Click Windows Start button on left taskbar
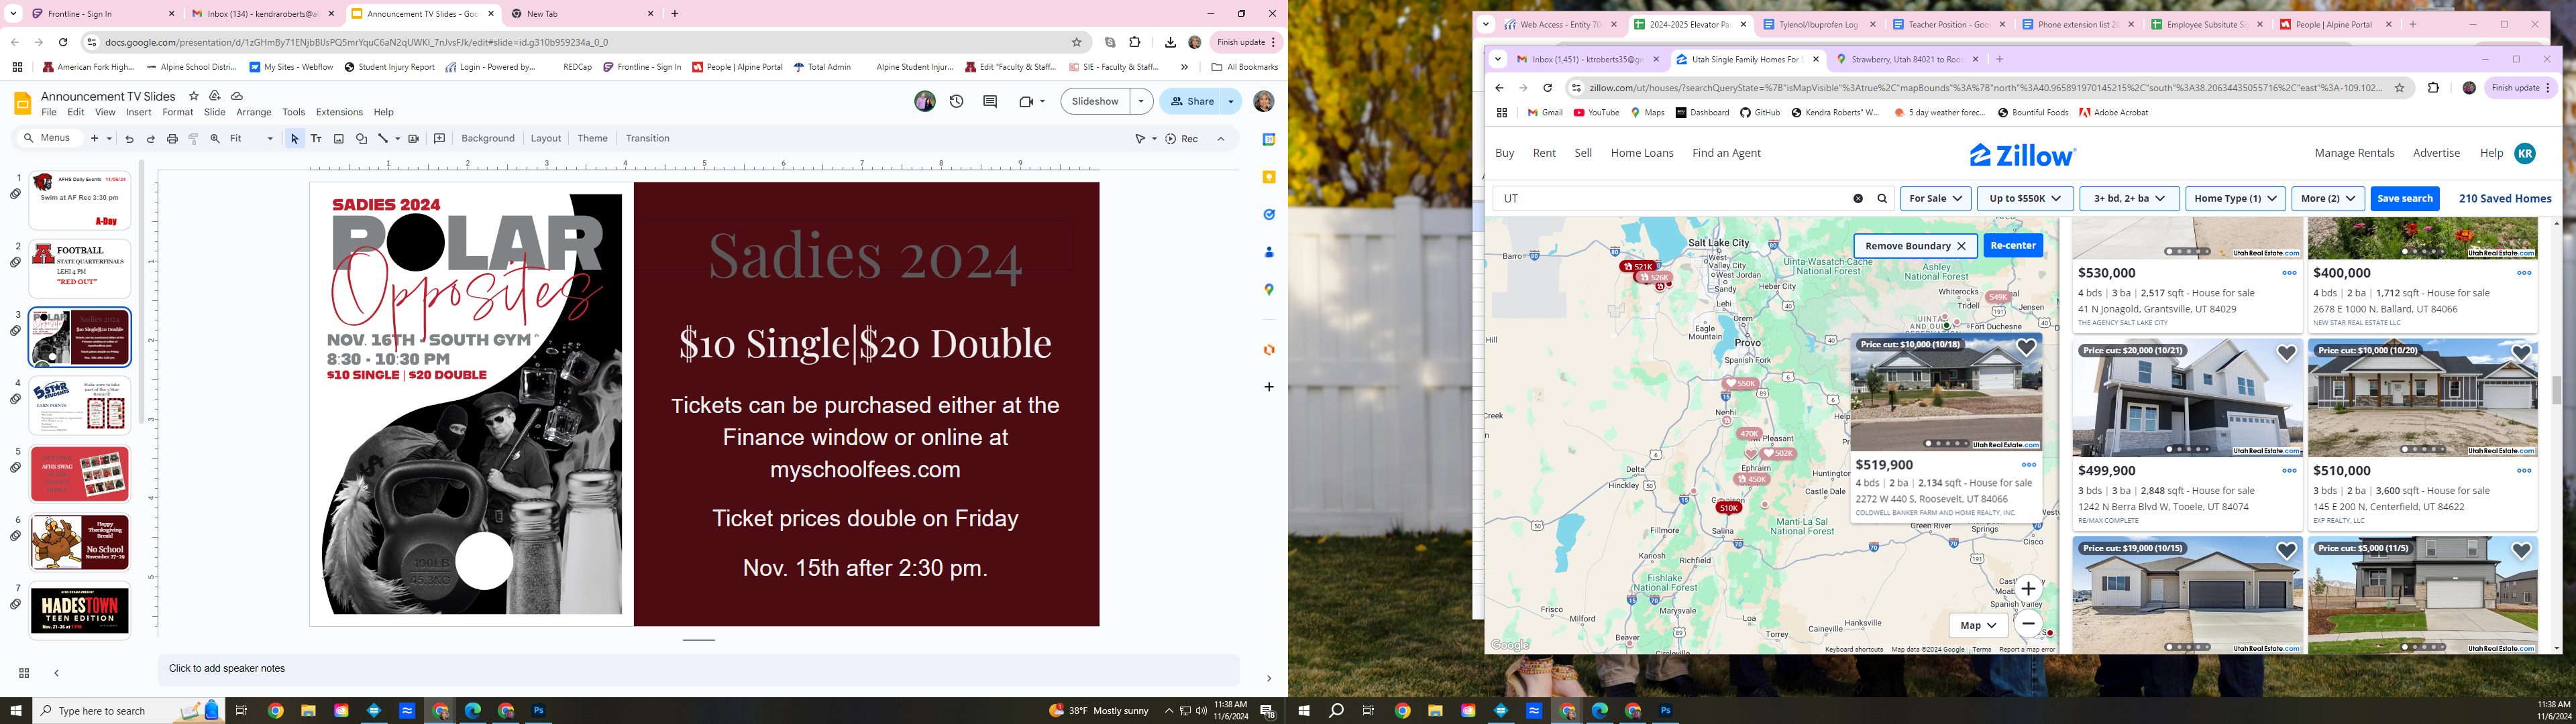Image resolution: width=2576 pixels, height=724 pixels. click(x=16, y=711)
